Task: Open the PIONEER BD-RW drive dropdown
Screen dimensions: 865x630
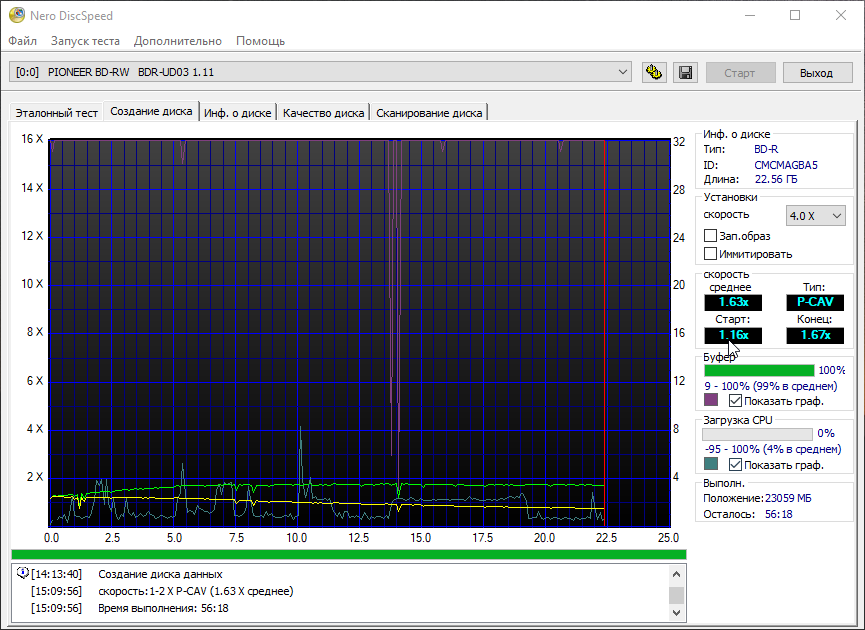Action: (x=623, y=72)
